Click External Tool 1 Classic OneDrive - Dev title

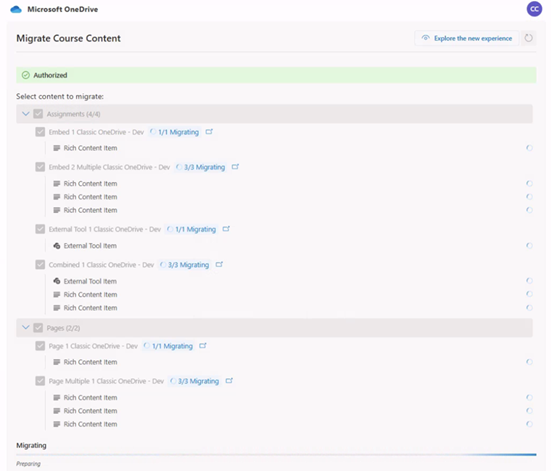[105, 230]
